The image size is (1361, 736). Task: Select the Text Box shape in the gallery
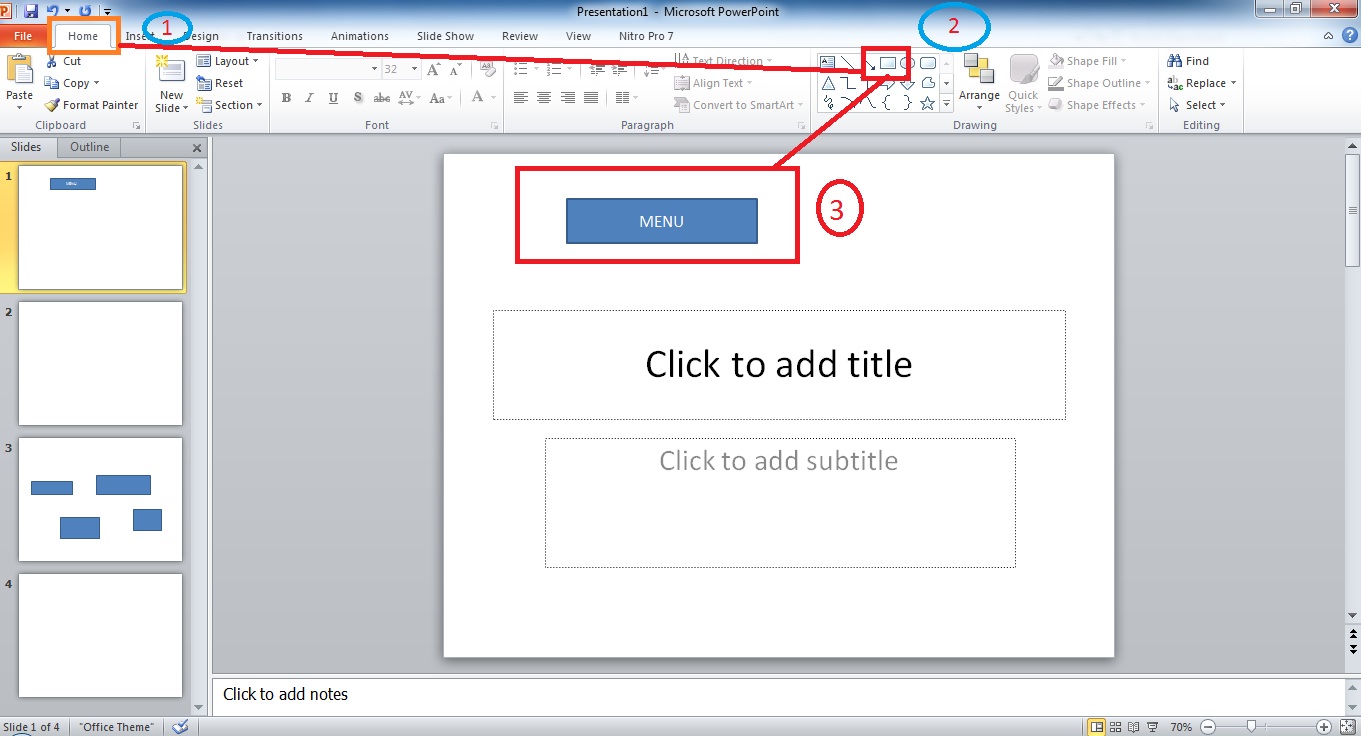[828, 63]
